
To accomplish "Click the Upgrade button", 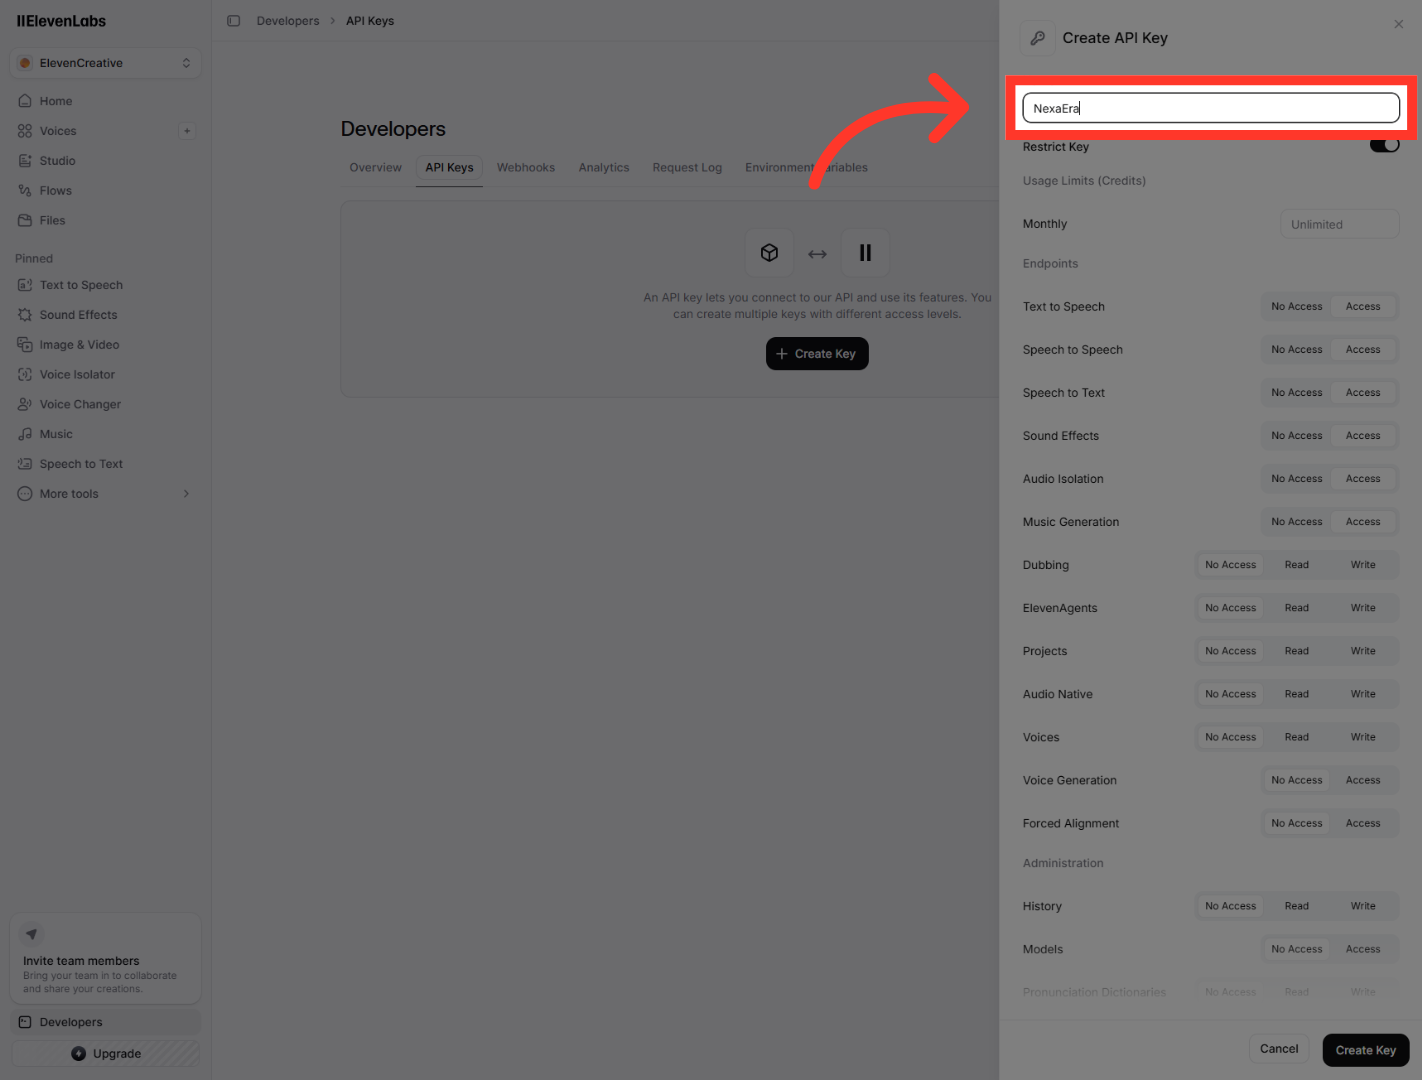I will [106, 1054].
